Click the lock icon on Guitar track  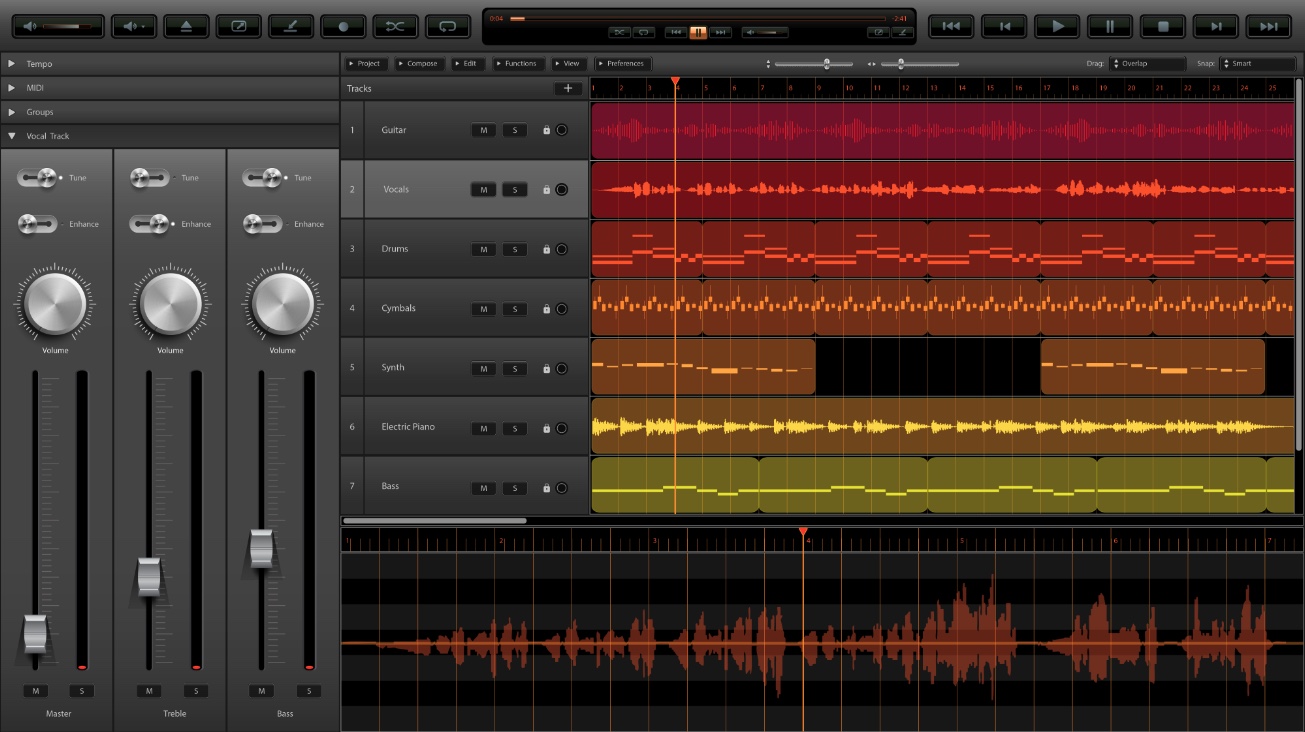(x=546, y=130)
